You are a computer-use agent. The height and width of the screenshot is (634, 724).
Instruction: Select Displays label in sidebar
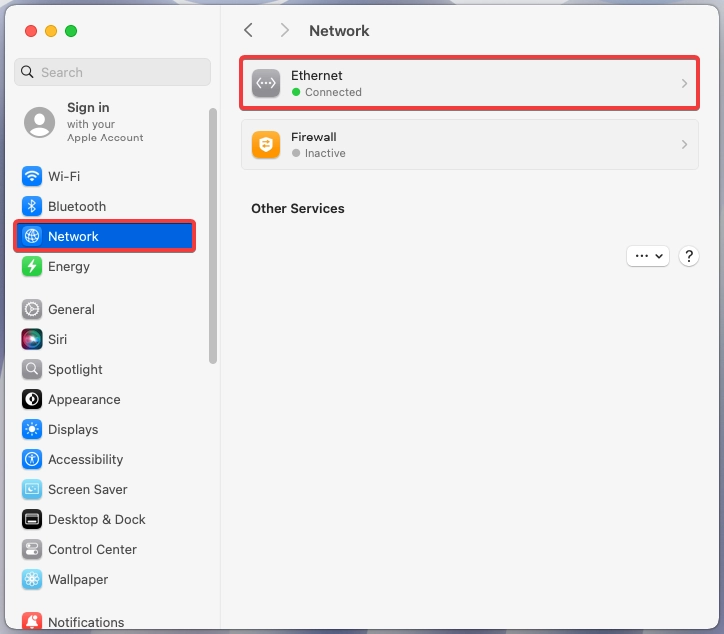coord(73,430)
